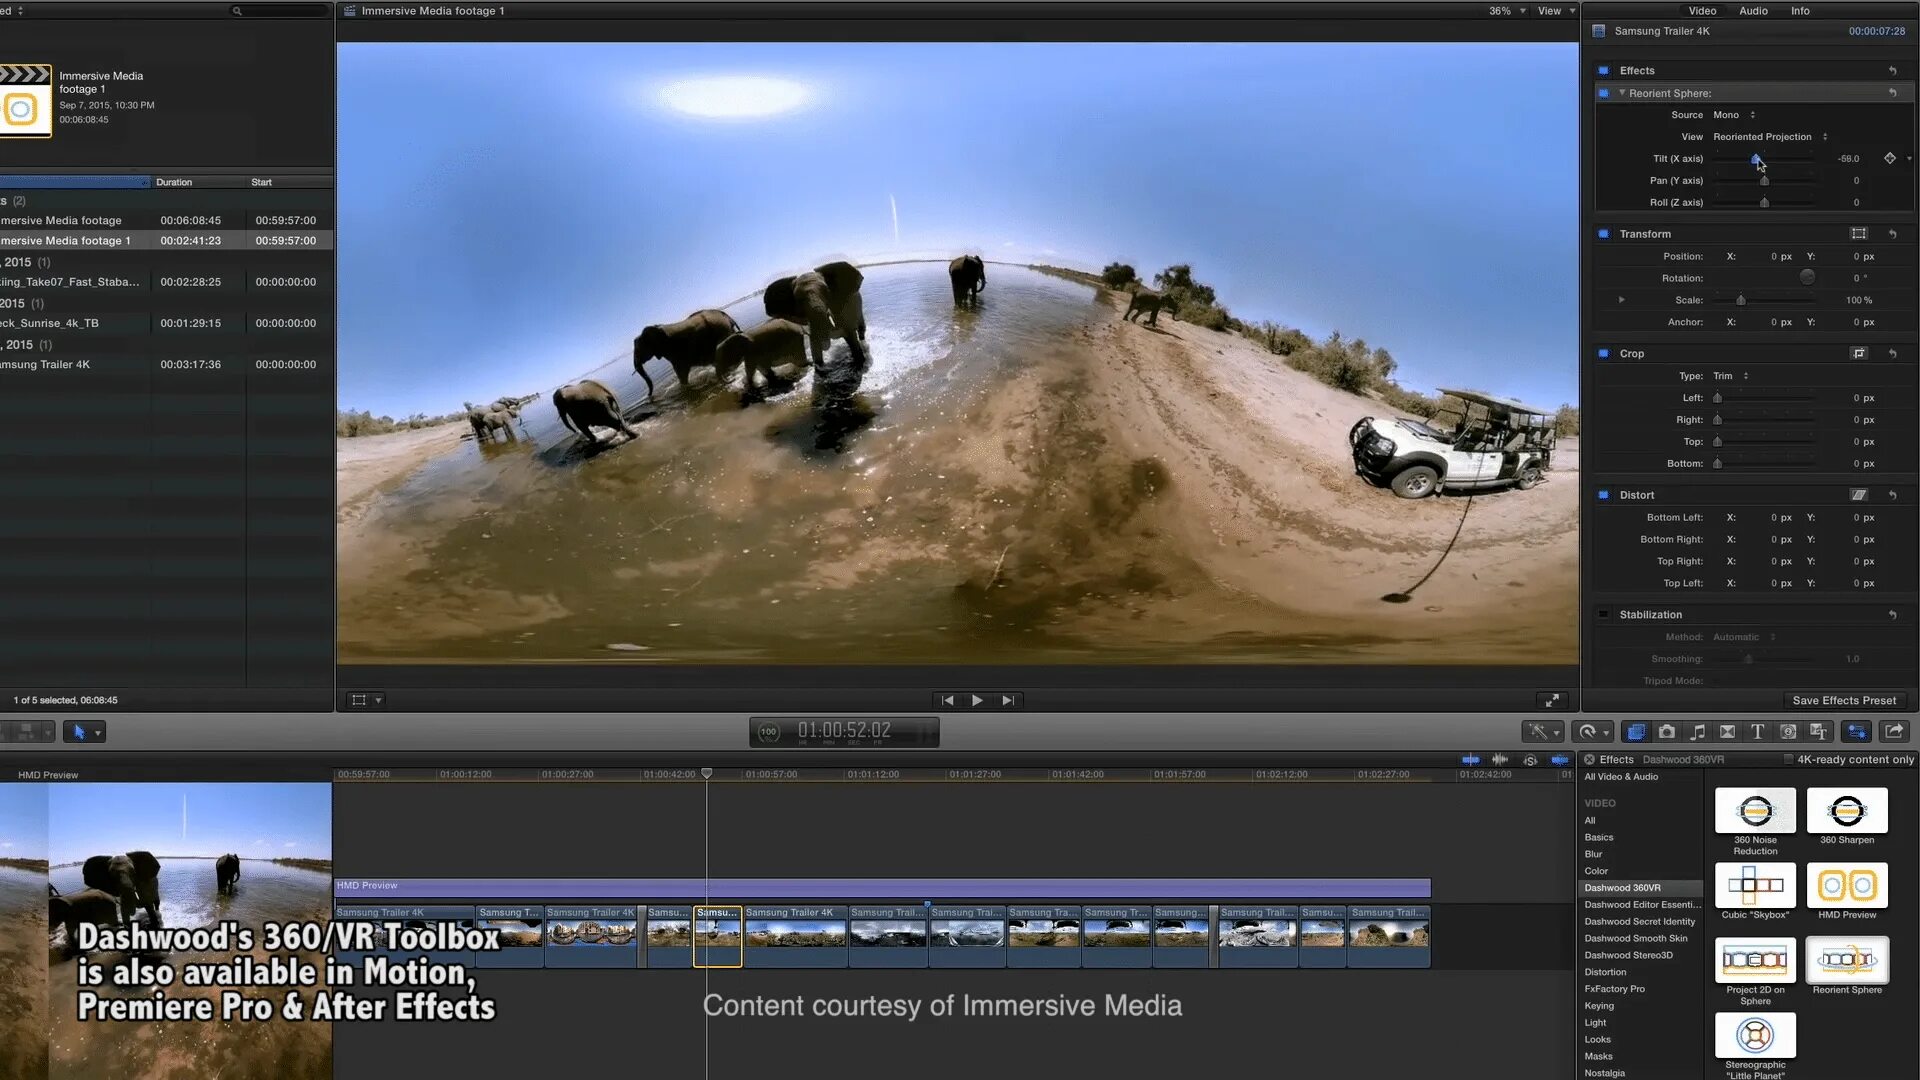The width and height of the screenshot is (1920, 1080).
Task: Add keyframe for Tilt X axis
Action: [1889, 158]
